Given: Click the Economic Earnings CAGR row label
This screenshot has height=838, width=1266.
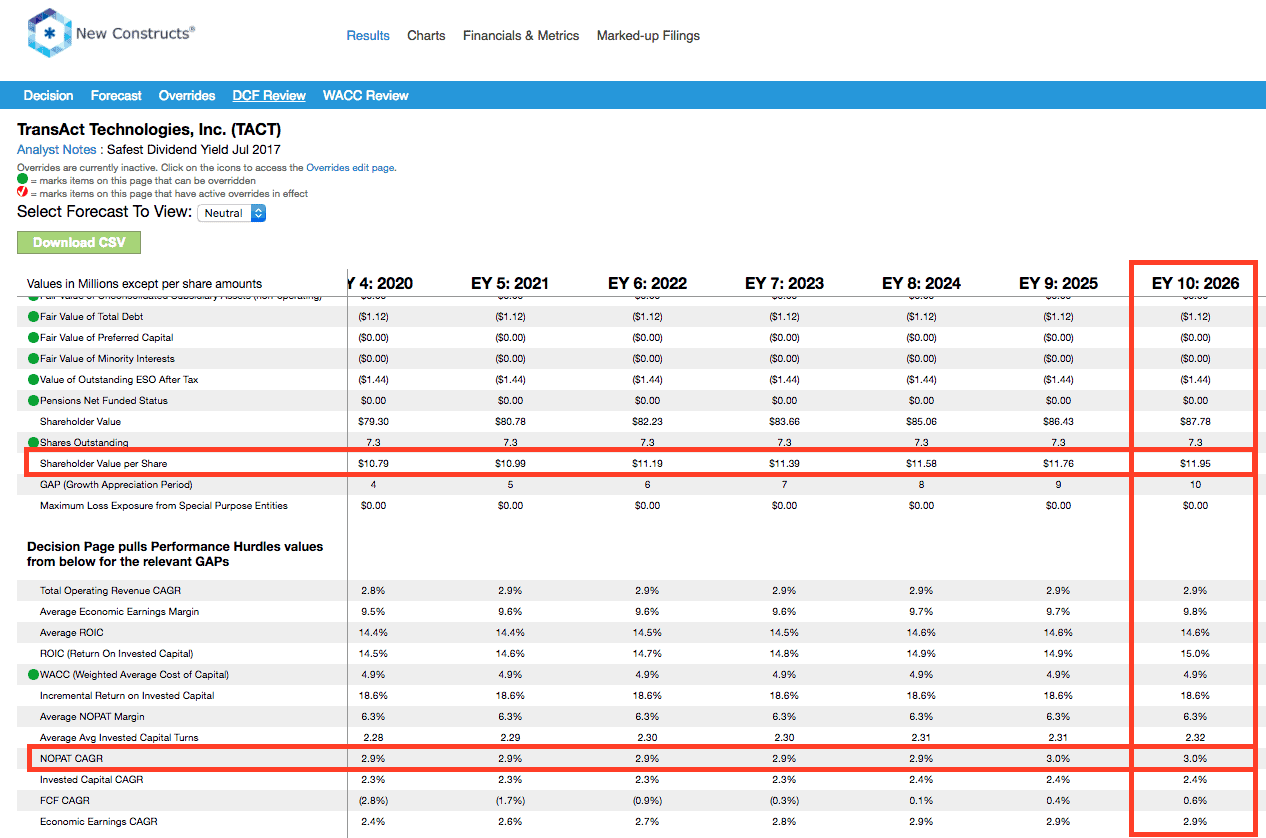Looking at the screenshot, I should pos(99,822).
